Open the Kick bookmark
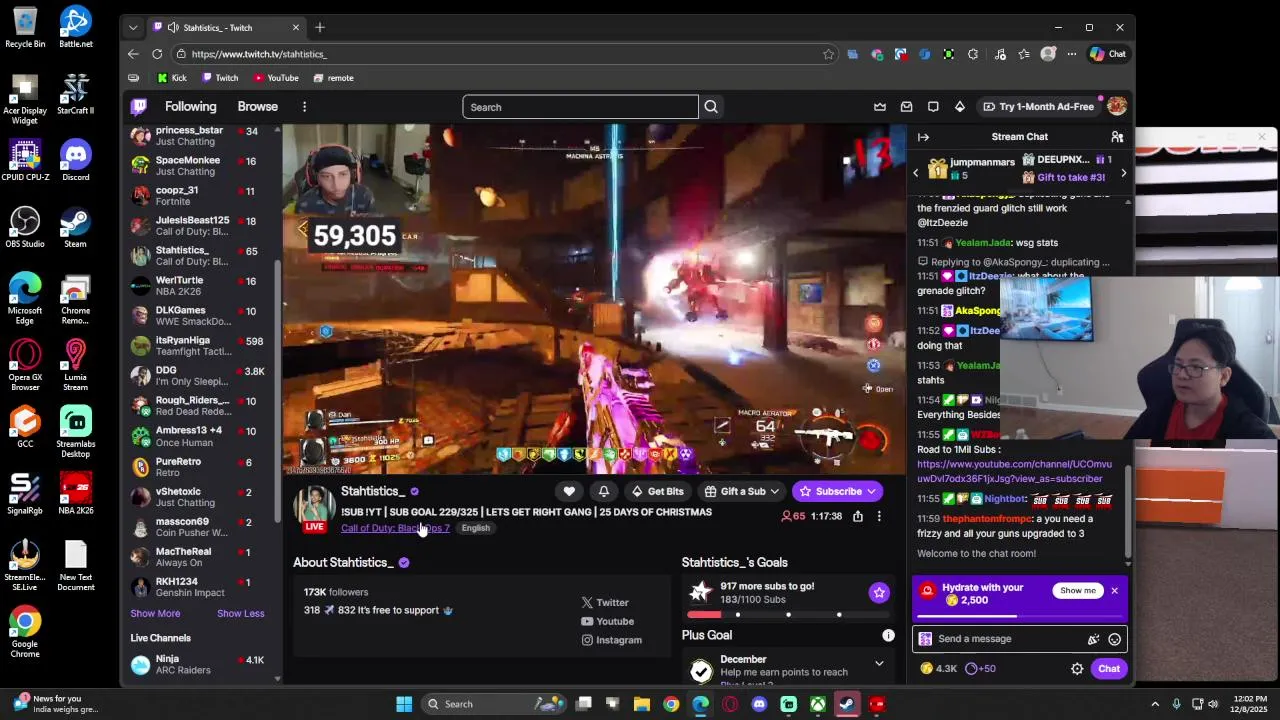The width and height of the screenshot is (1280, 720). [172, 78]
